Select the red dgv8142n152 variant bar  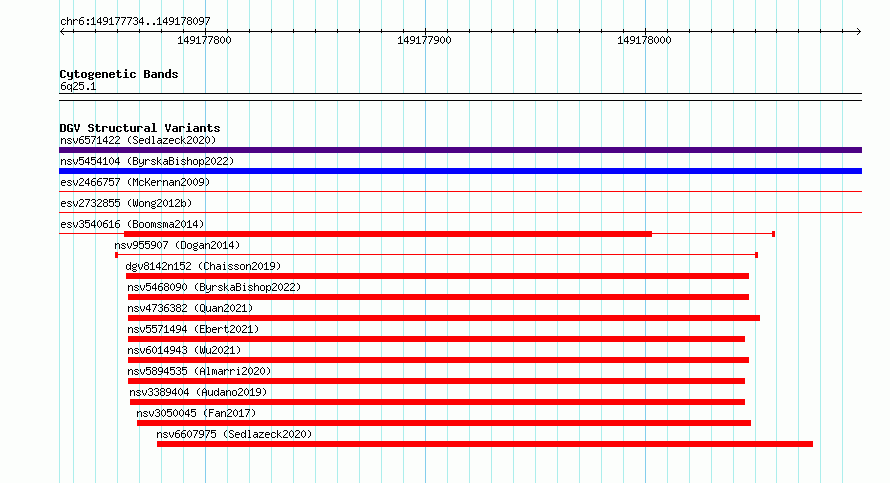point(437,276)
